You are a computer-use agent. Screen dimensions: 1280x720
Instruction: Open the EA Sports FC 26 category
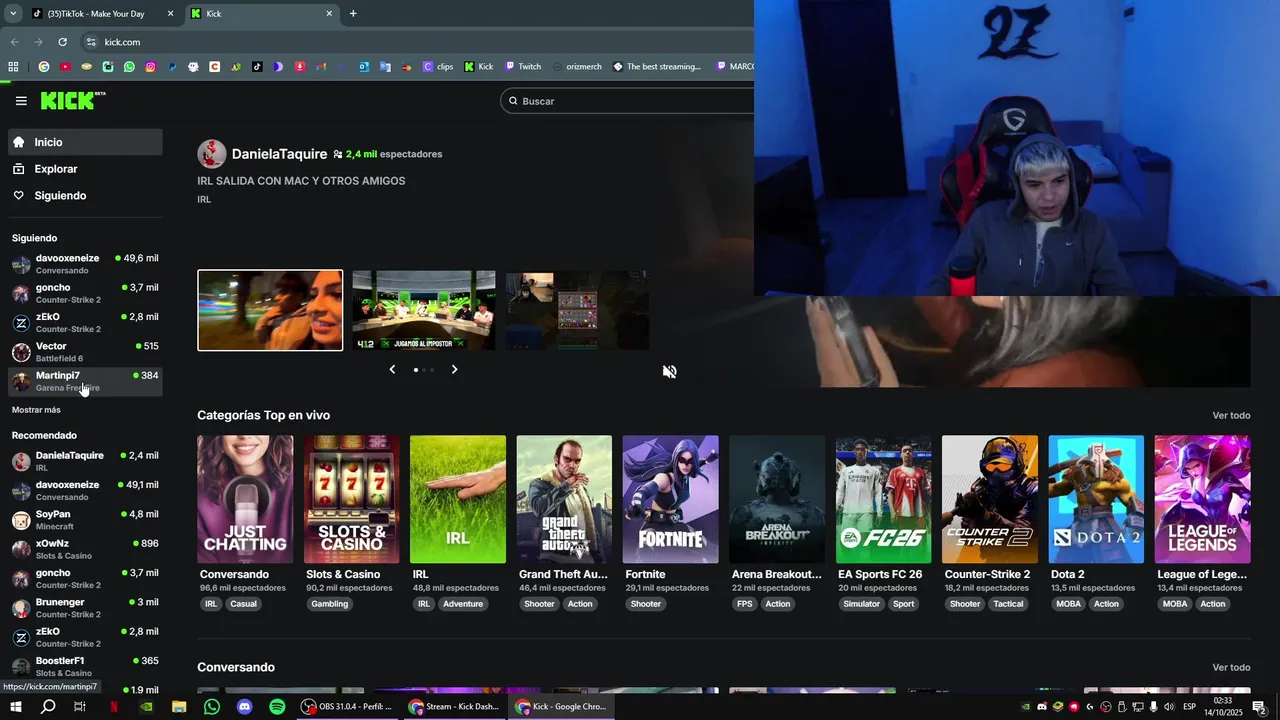(883, 499)
